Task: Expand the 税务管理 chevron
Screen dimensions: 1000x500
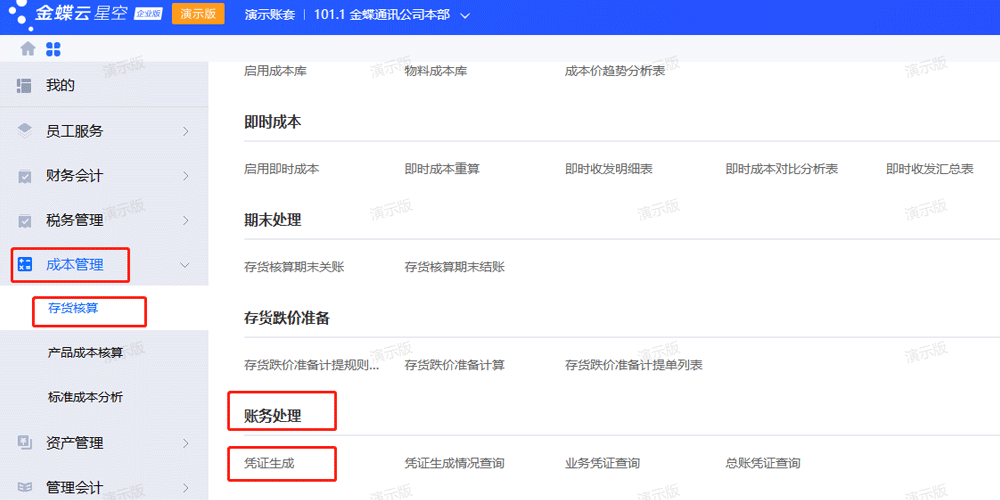Action: (186, 221)
